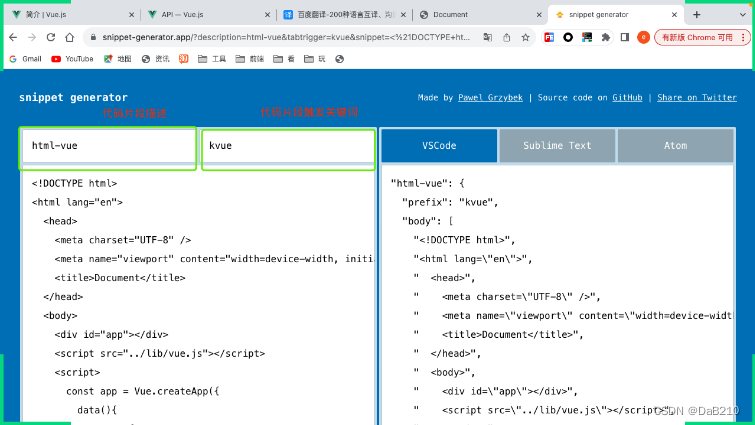755x425 pixels.
Task: Close the Document tab
Action: tap(539, 15)
